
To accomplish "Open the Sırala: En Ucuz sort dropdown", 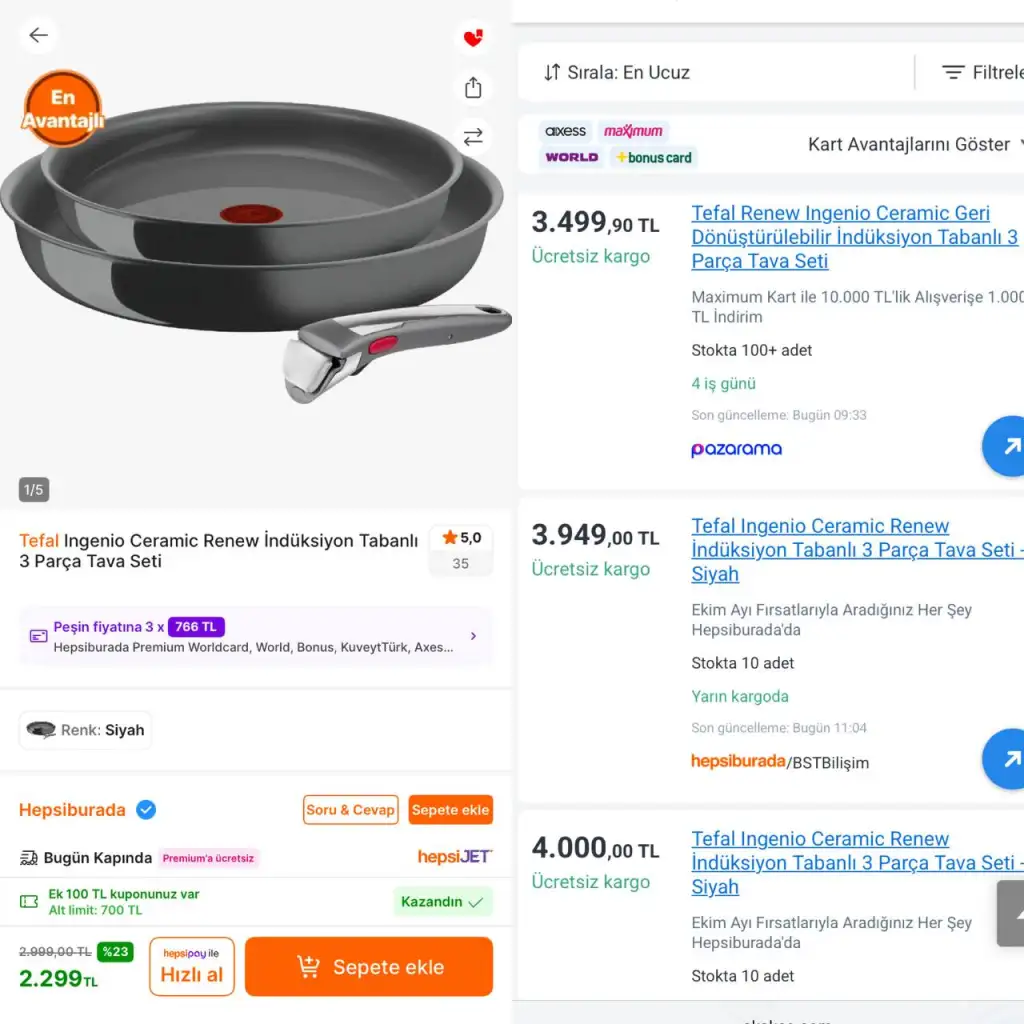I will point(617,72).
